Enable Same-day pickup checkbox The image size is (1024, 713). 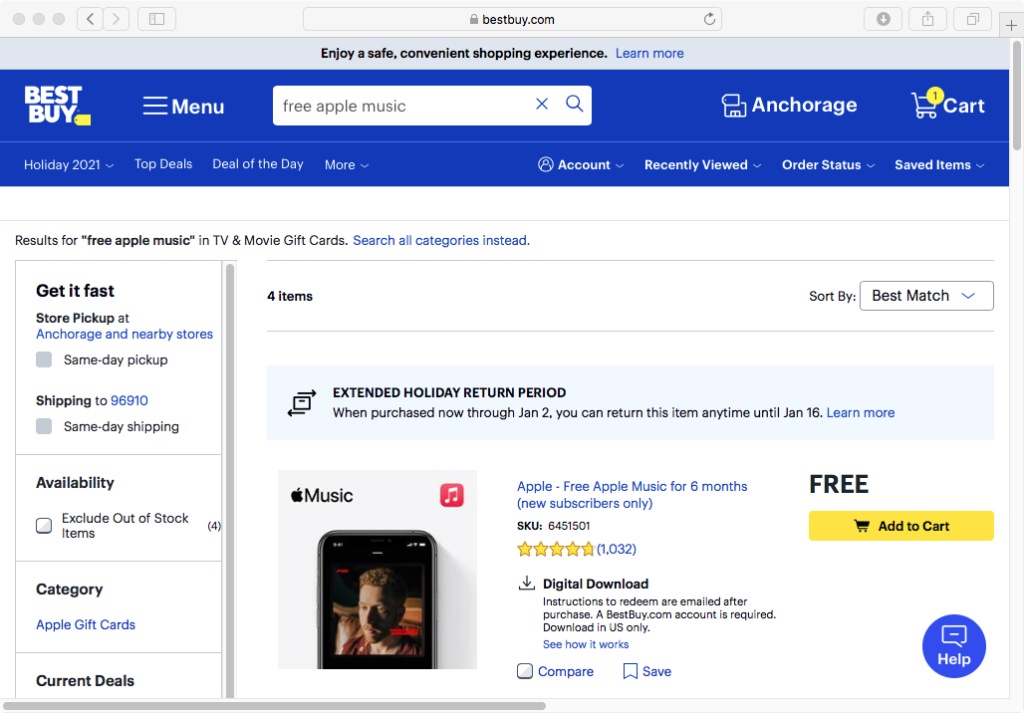click(x=44, y=360)
